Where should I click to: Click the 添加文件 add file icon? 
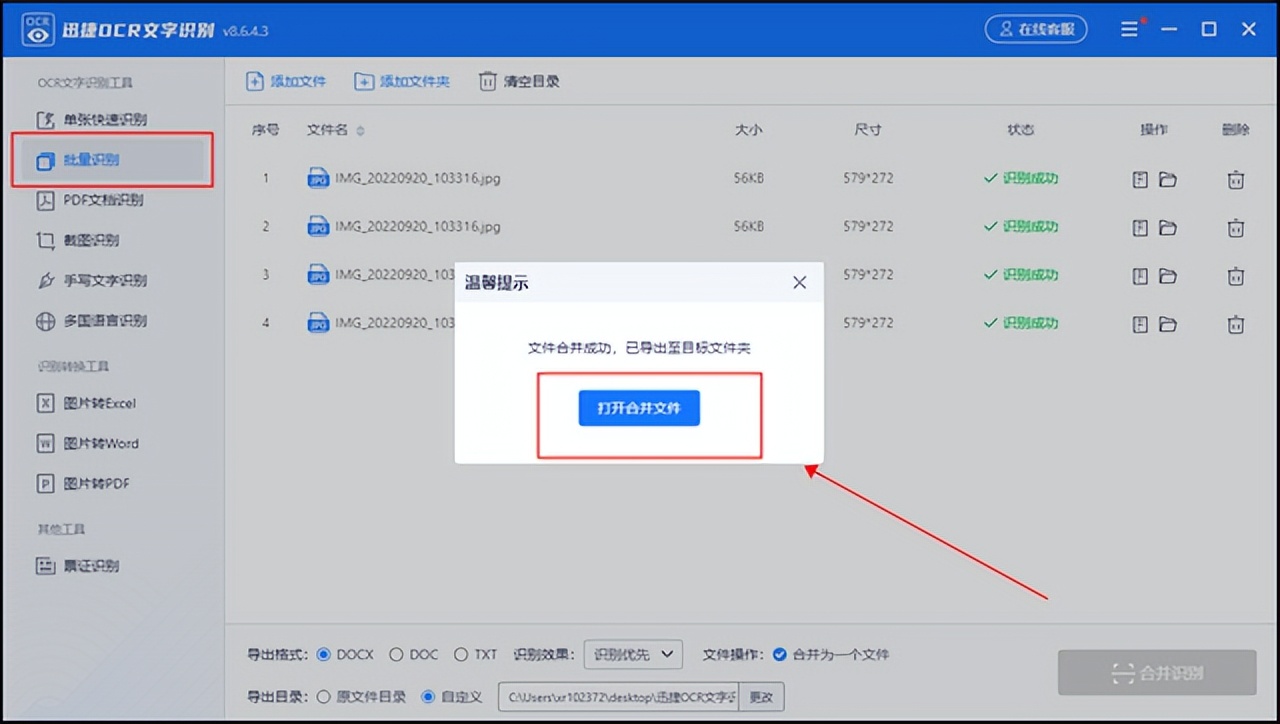[254, 80]
